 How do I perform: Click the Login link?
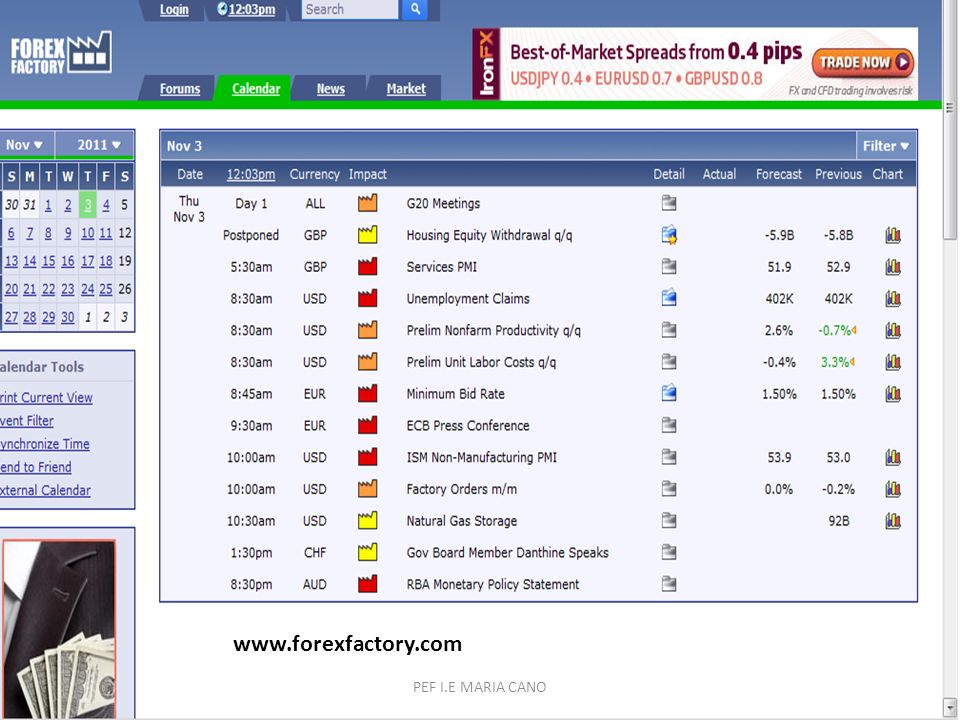coord(174,10)
